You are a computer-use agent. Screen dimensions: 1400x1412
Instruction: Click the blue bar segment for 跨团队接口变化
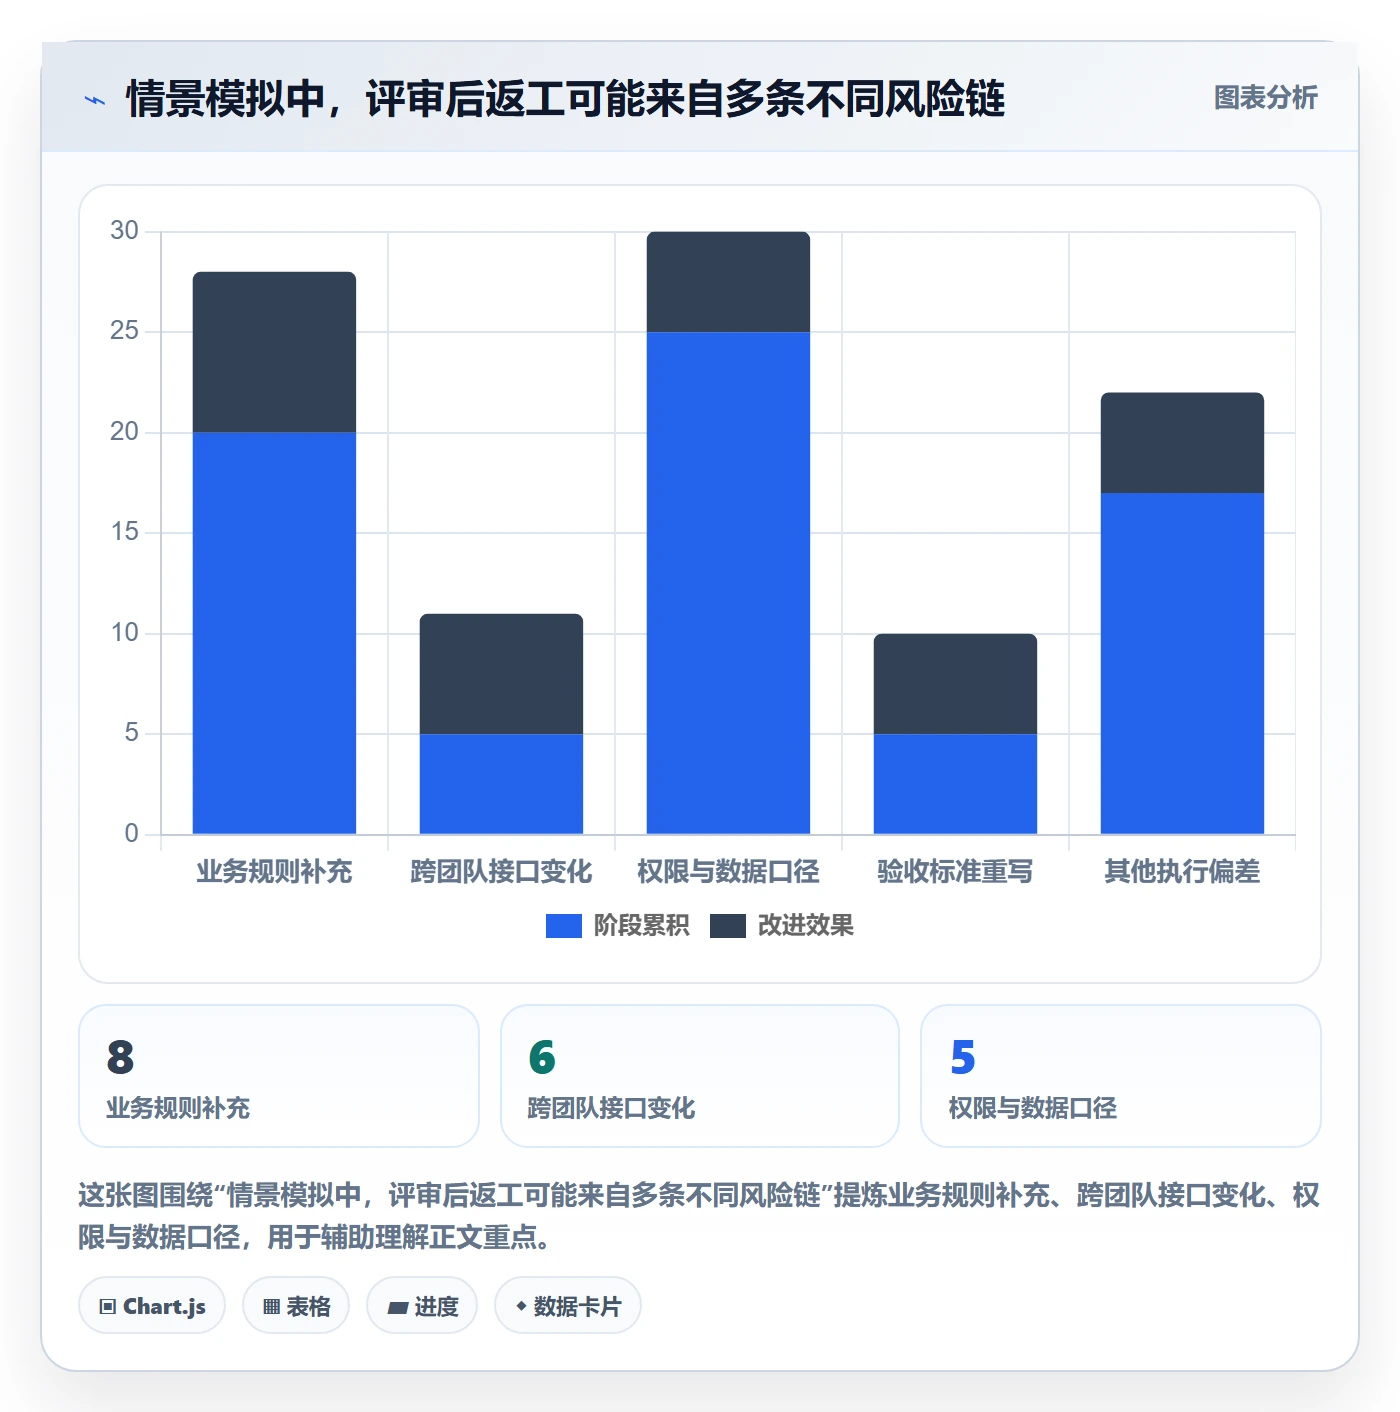(x=501, y=784)
